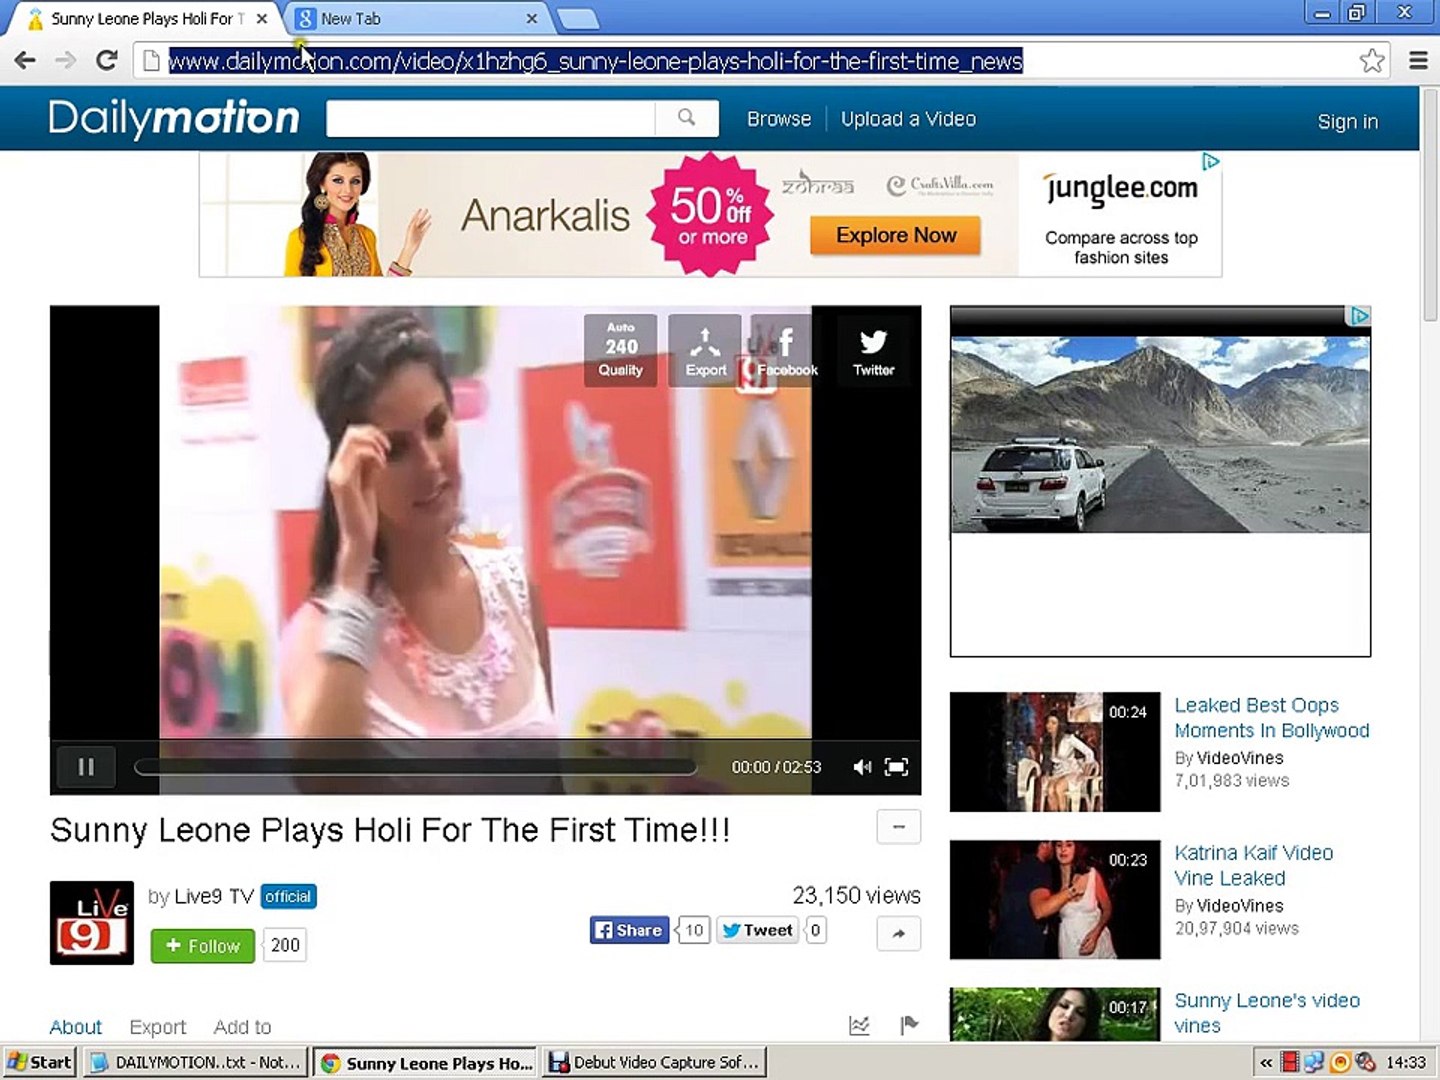Open the Windows Start button

[x=39, y=1062]
